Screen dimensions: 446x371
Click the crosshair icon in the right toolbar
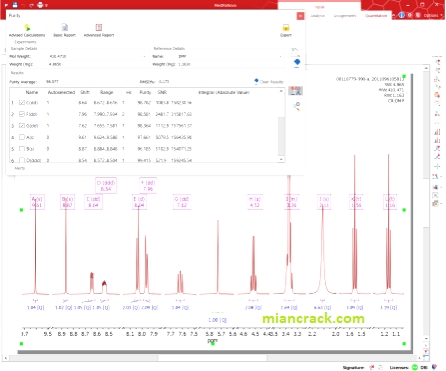point(437,166)
